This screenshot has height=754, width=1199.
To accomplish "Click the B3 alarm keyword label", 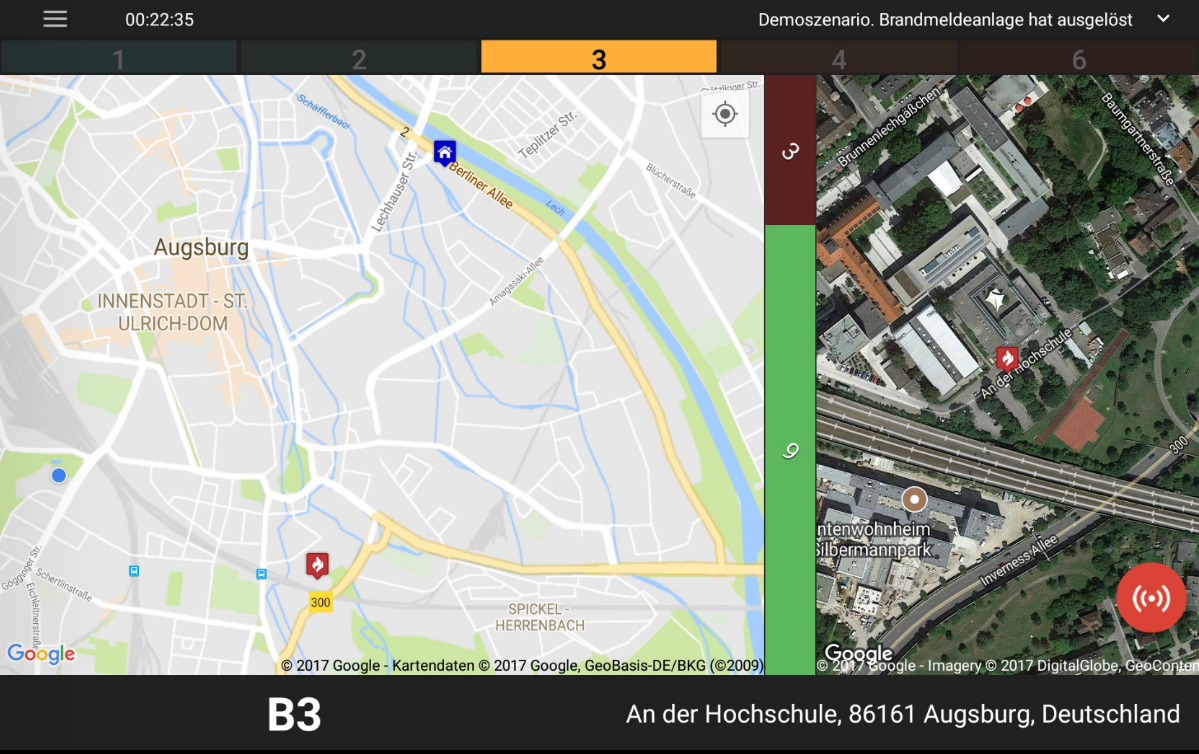I will tap(294, 715).
